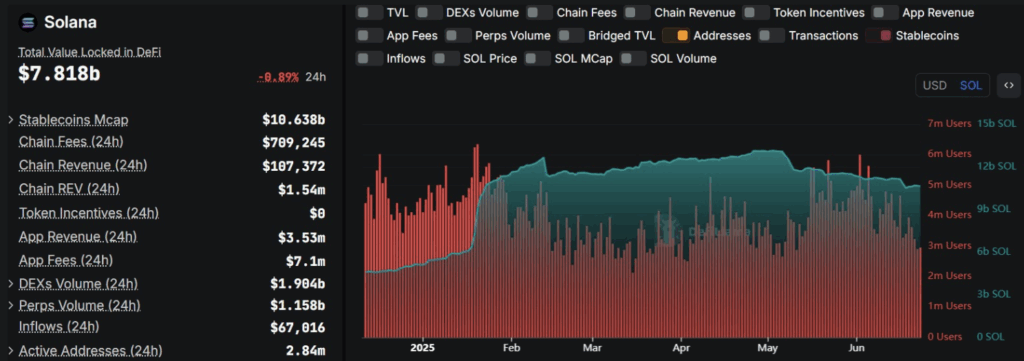Switch chart denomination to SOL
This screenshot has height=361, width=1024.
[x=970, y=86]
